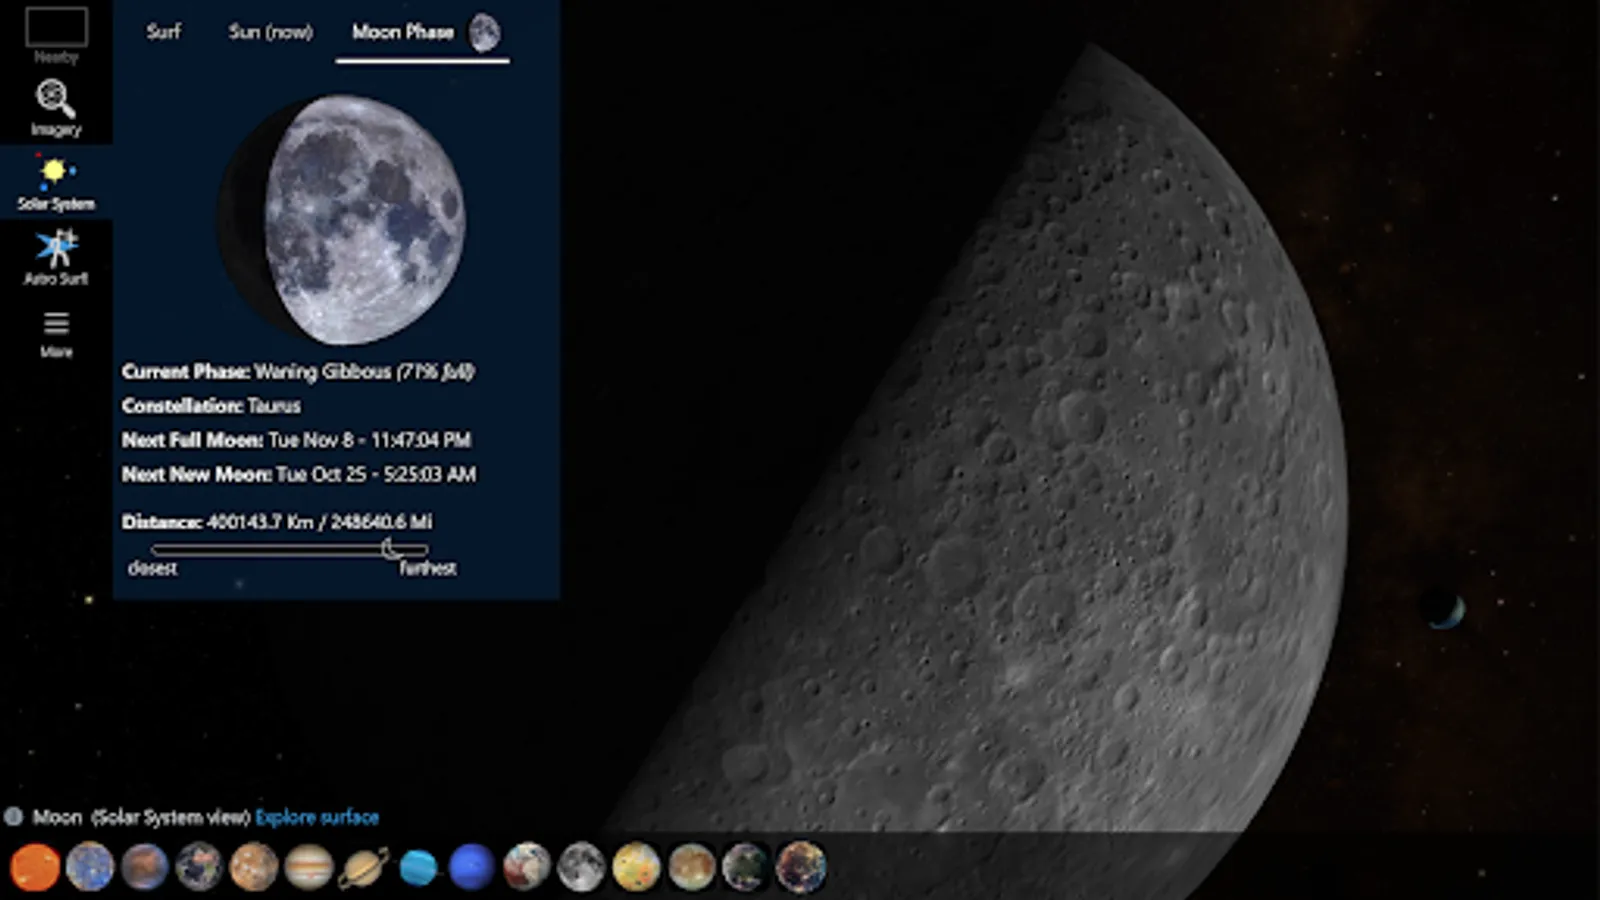This screenshot has height=900, width=1600.
Task: Select the yellow Io moon icon
Action: point(636,866)
